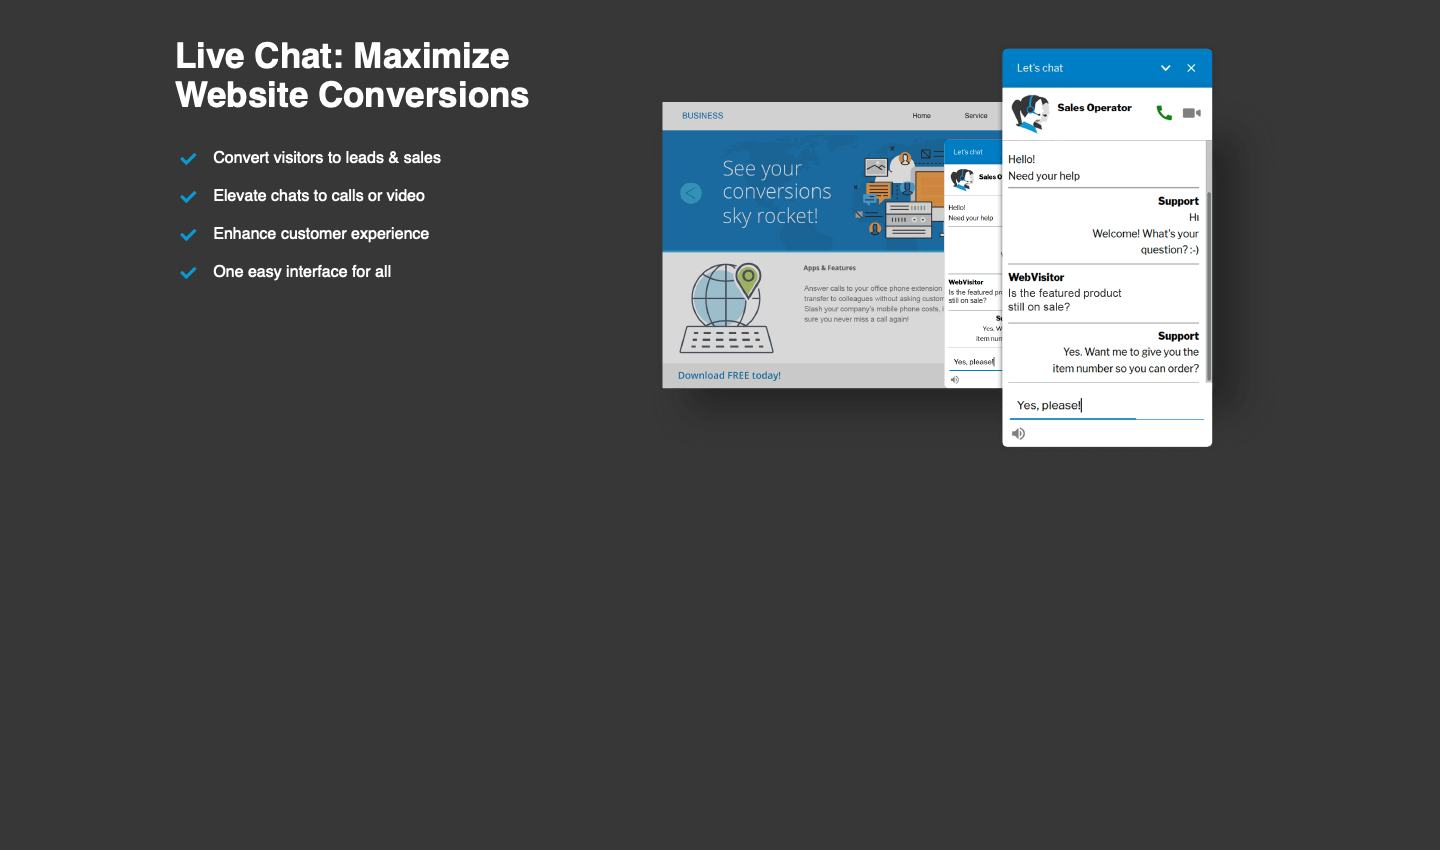This screenshot has width=1440, height=850.
Task: Click the Sales Operator avatar in the chat
Action: [x=1030, y=113]
